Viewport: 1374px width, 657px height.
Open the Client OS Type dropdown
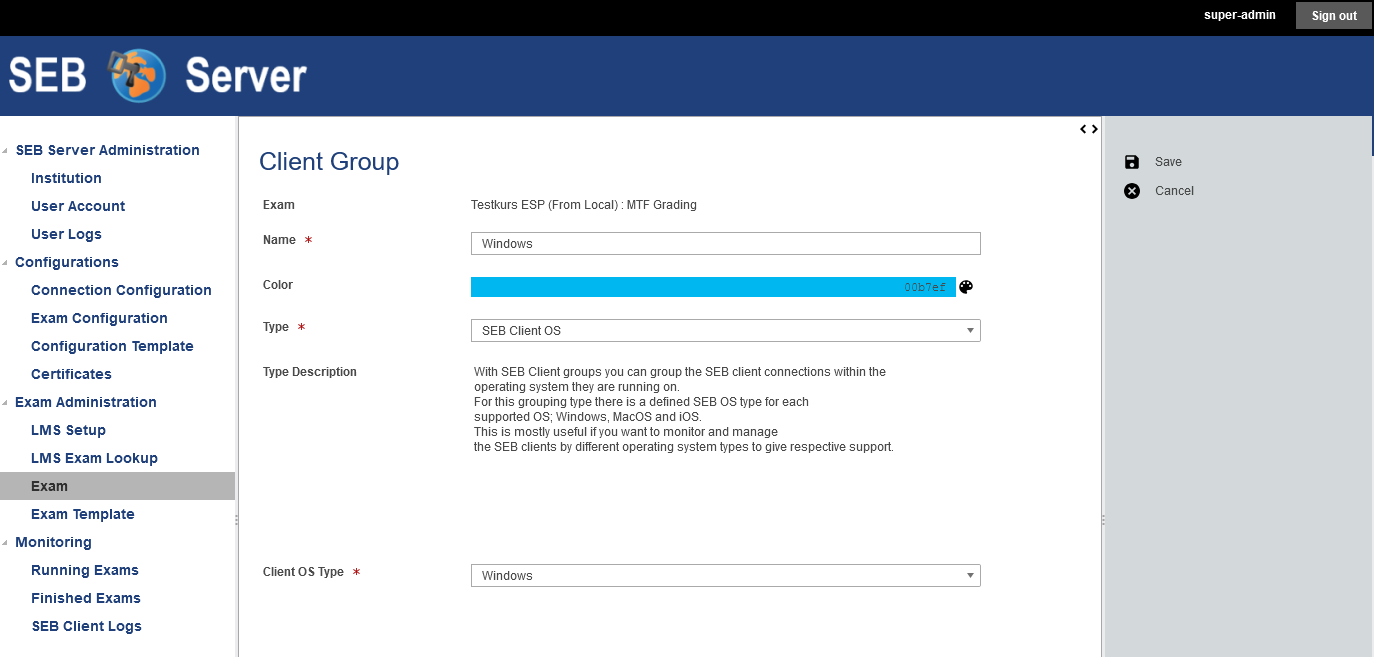click(725, 576)
